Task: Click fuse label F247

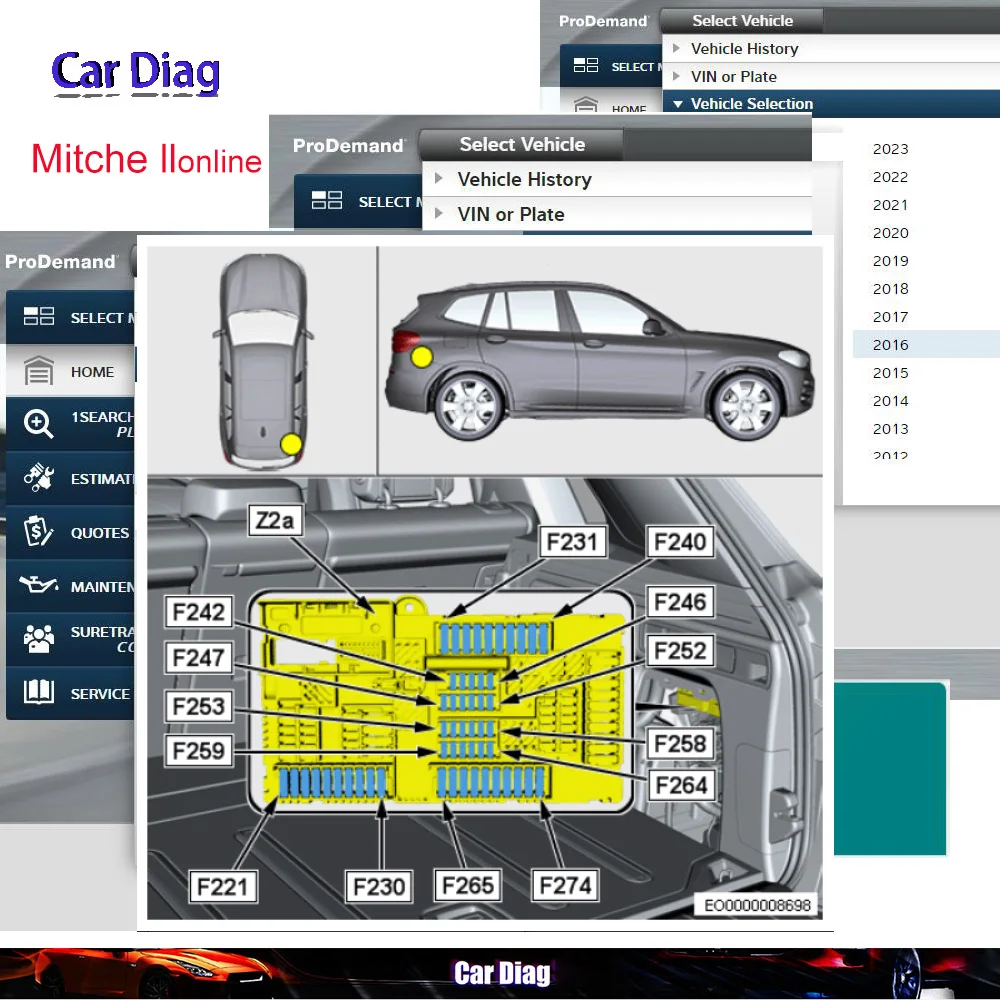Action: [x=198, y=658]
